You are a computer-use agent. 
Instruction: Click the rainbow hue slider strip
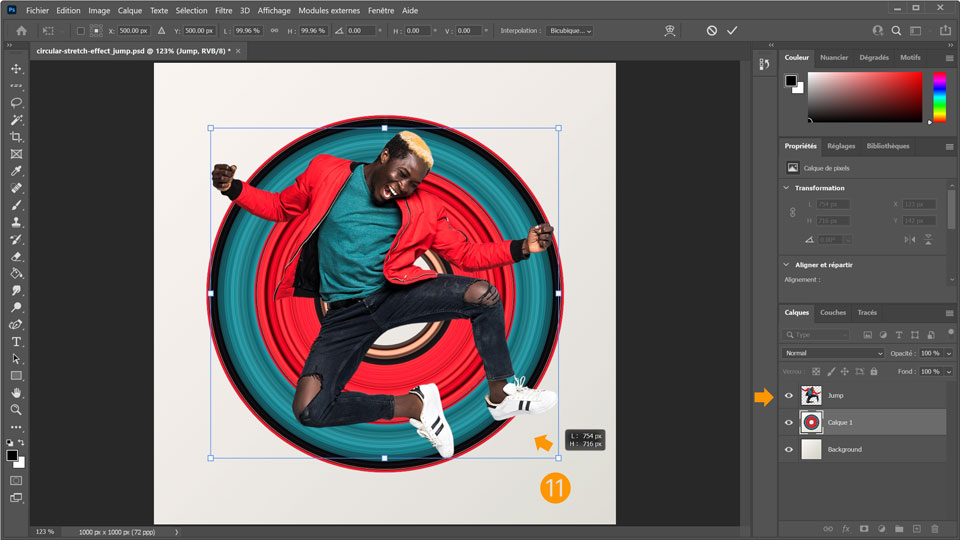coord(939,97)
